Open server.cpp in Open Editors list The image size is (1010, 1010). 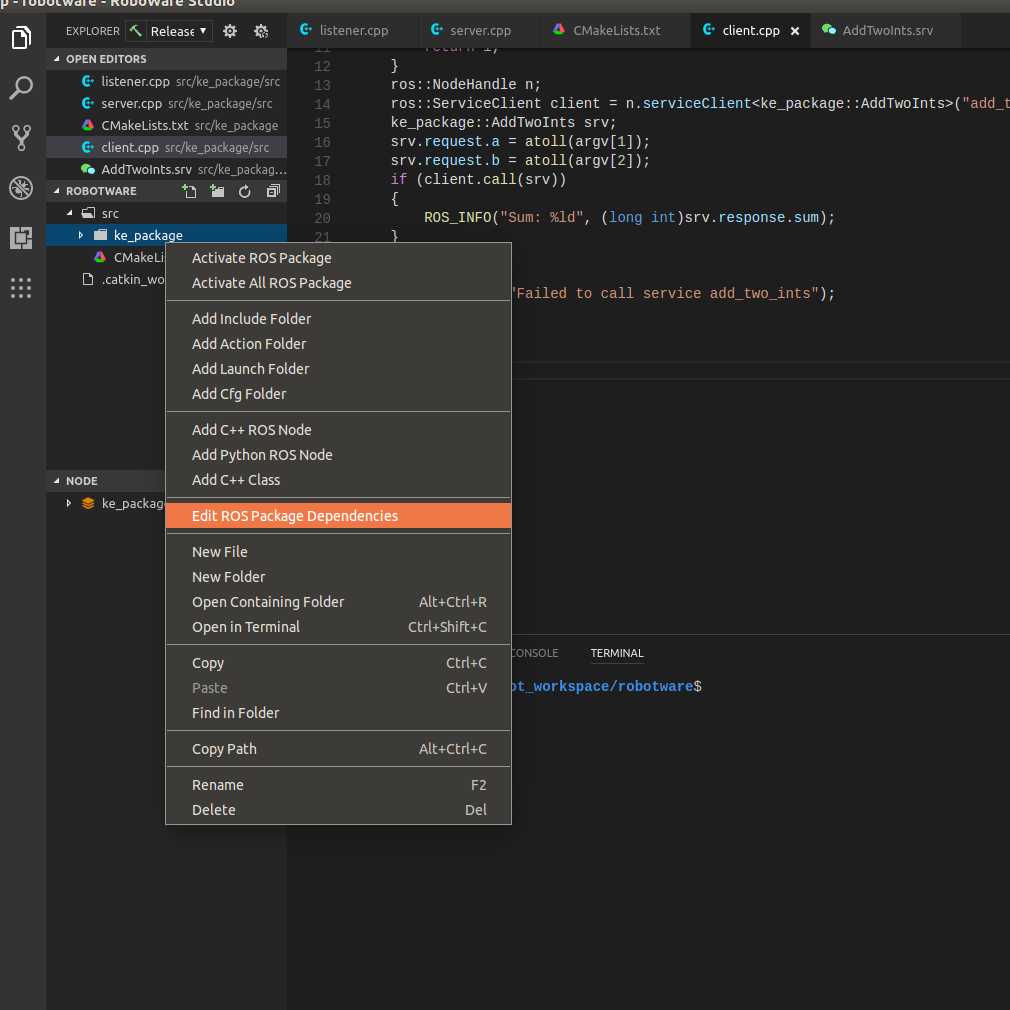[166, 103]
